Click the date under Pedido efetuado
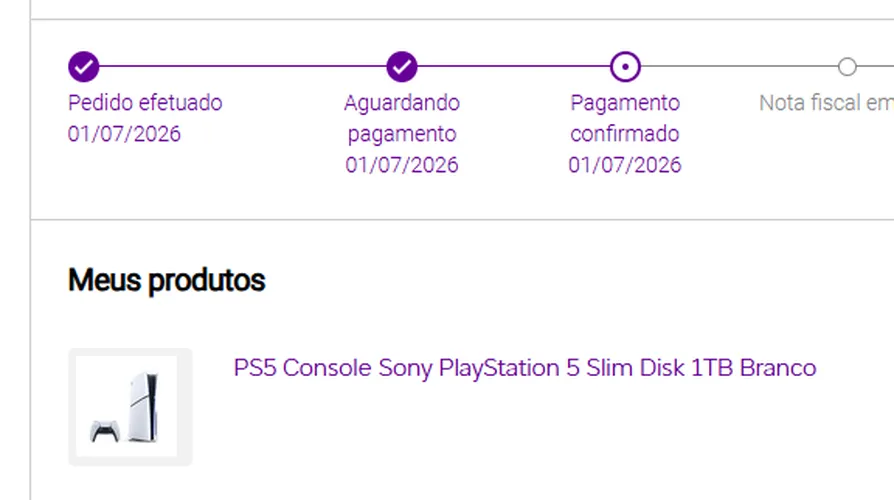The width and height of the screenshot is (894, 500). pyautogui.click(x=124, y=134)
